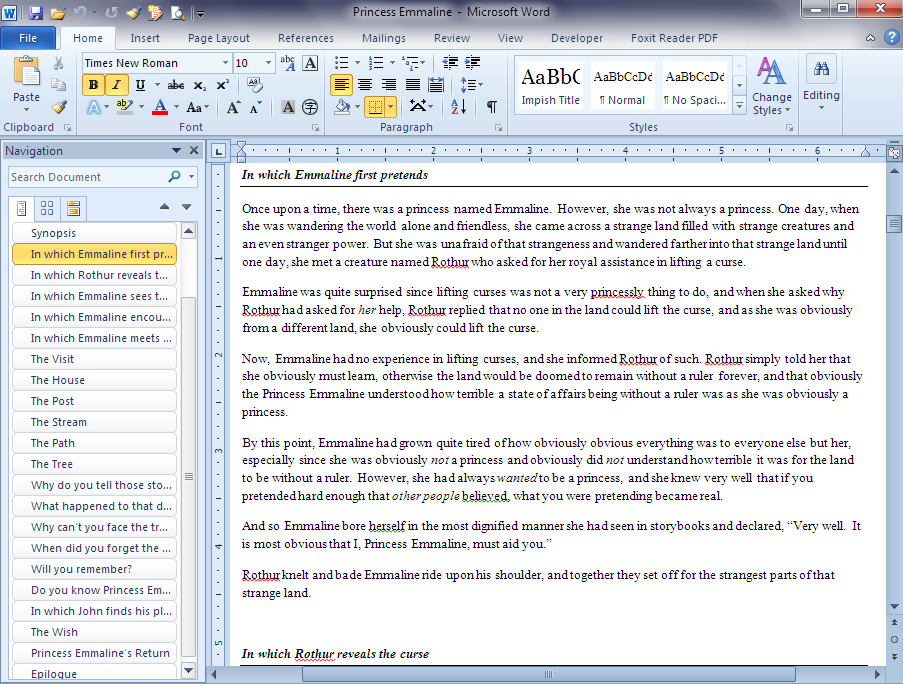Toggle Italic formatting
Image resolution: width=903 pixels, height=684 pixels.
pos(116,85)
